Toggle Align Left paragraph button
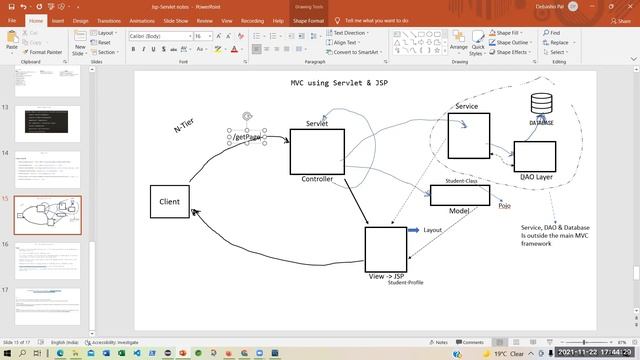The width and height of the screenshot is (640, 360). click(x=256, y=49)
